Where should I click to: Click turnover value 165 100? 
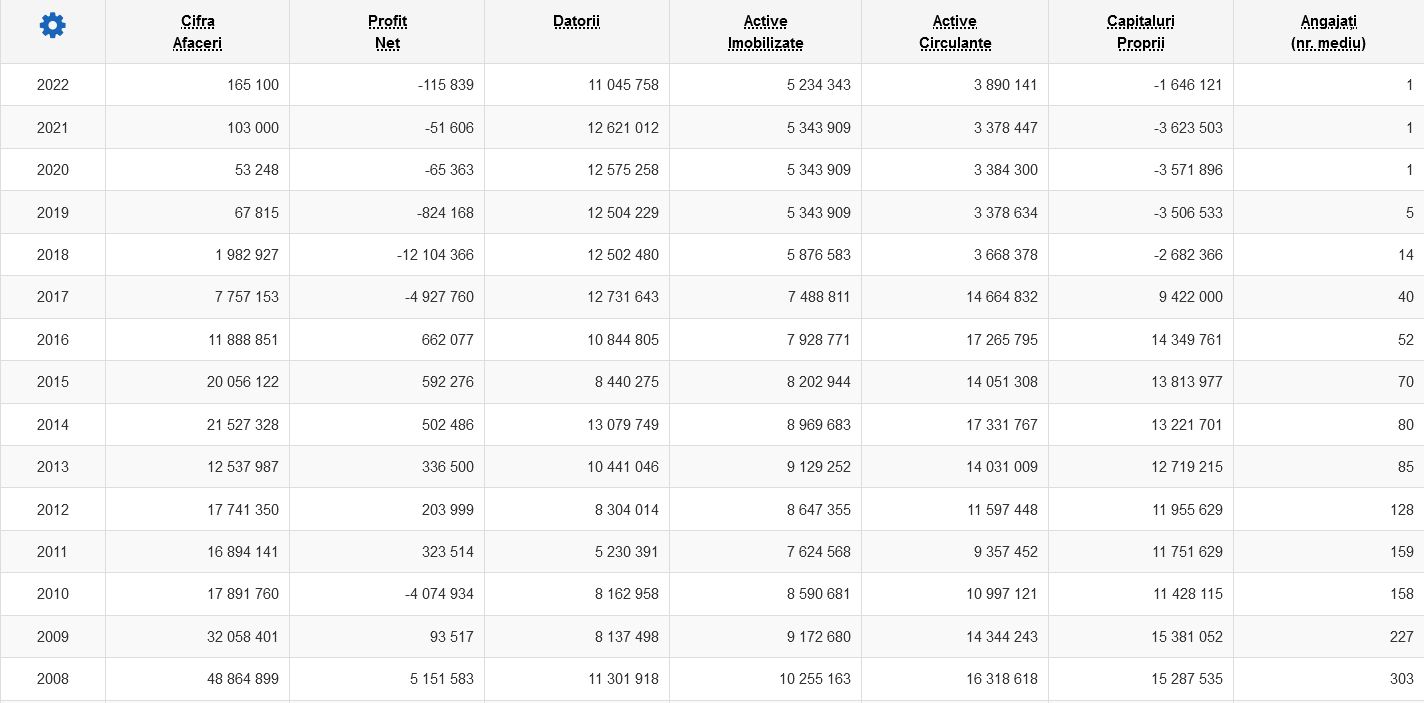click(253, 85)
